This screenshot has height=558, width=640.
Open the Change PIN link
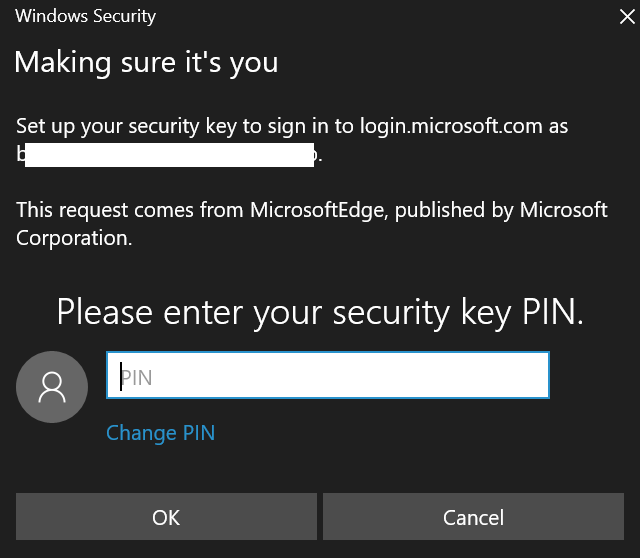[x=160, y=433]
